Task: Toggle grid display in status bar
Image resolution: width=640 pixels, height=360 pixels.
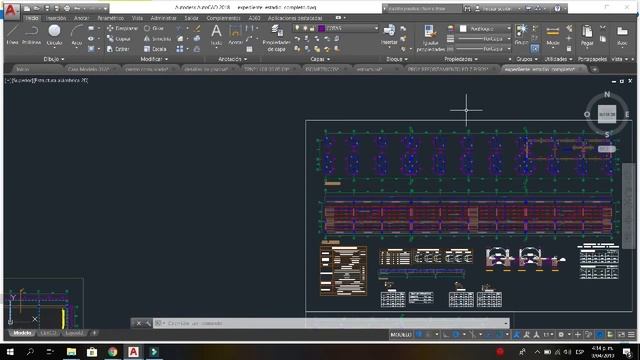Action: (x=419, y=335)
